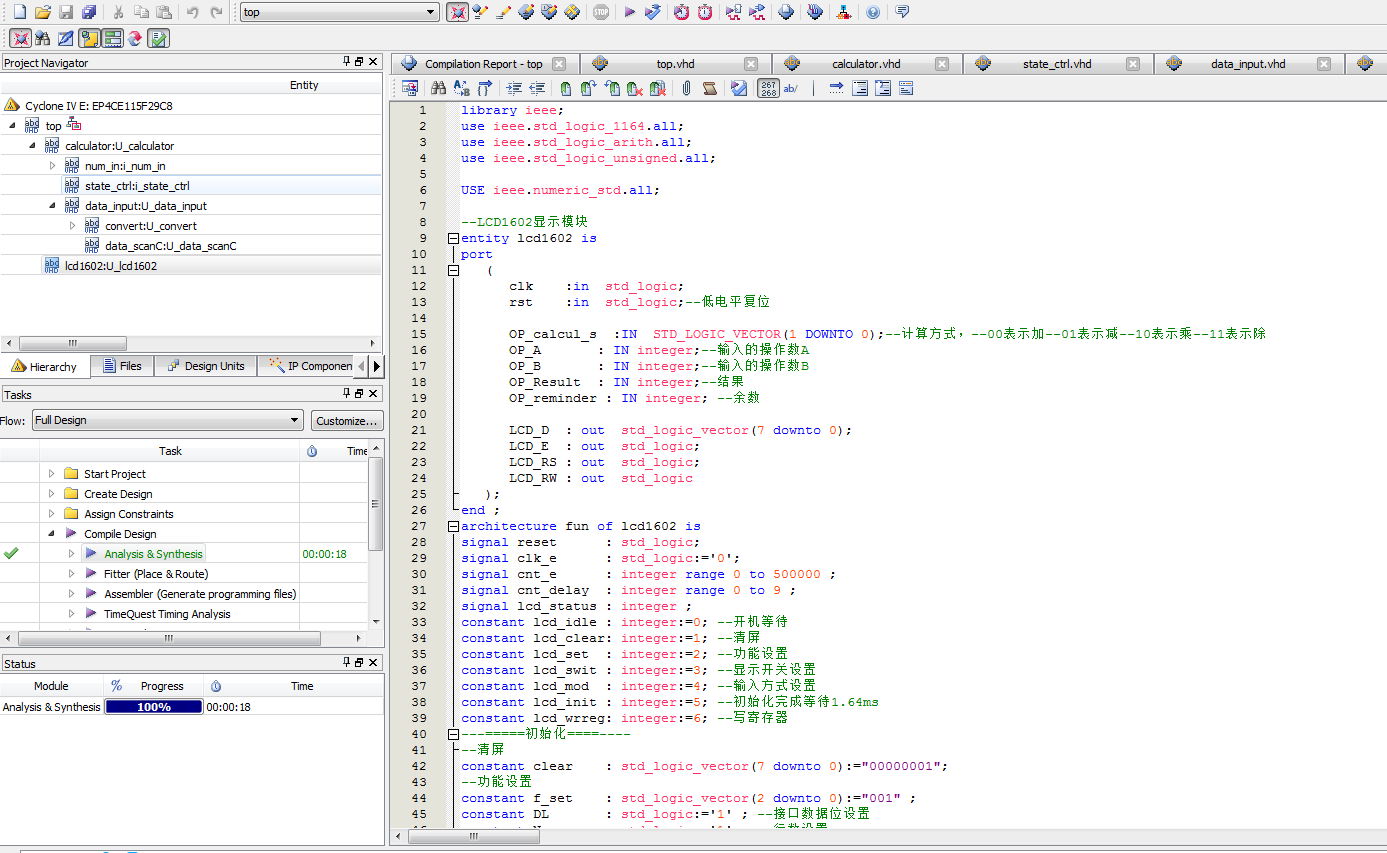Click the Stop Processing icon
1387x853 pixels.
coord(600,12)
